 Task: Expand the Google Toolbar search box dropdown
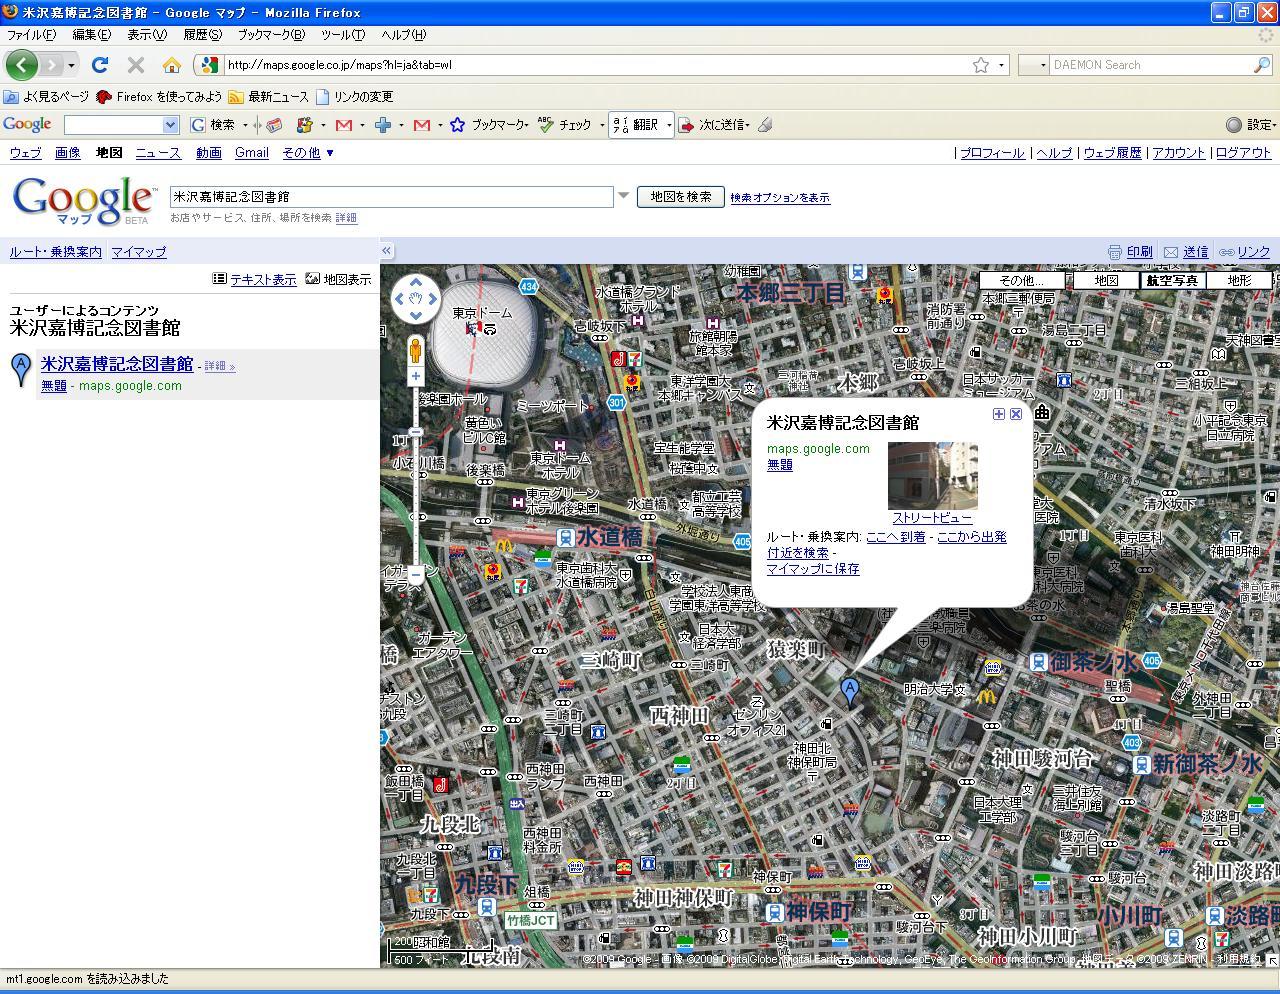coord(170,125)
